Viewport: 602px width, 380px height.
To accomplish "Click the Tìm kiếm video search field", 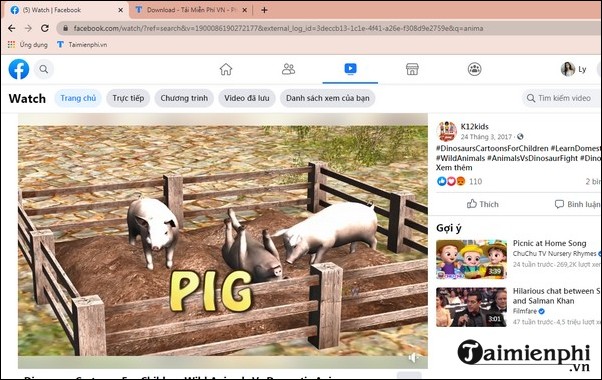I will coord(561,98).
